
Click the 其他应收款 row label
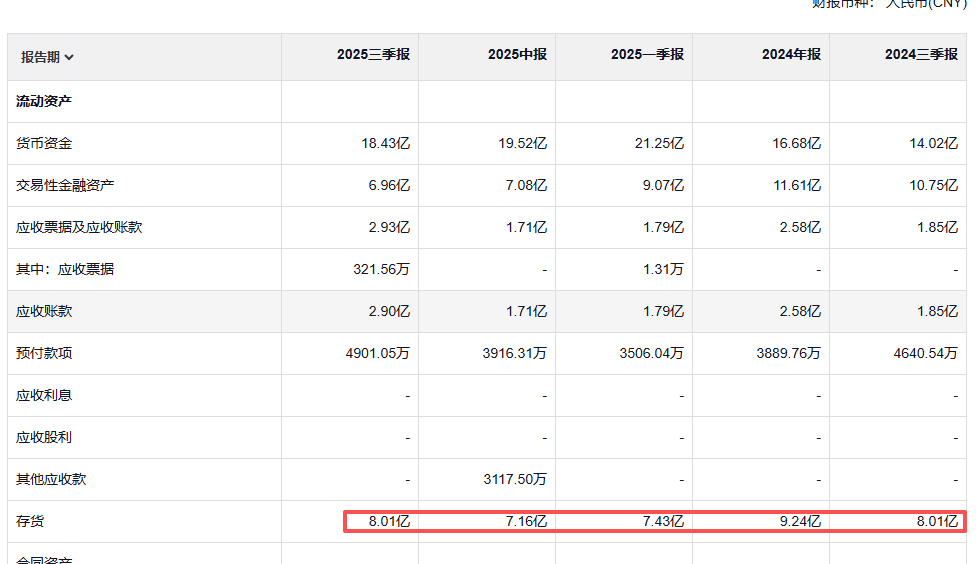(51, 479)
